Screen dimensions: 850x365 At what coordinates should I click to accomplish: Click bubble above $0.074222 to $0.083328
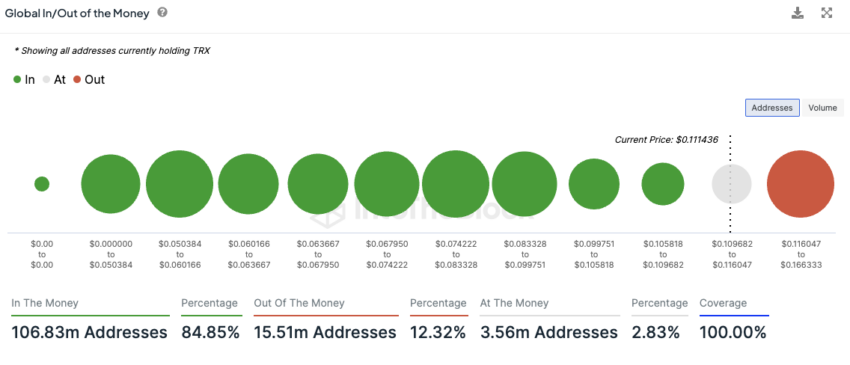coord(455,184)
